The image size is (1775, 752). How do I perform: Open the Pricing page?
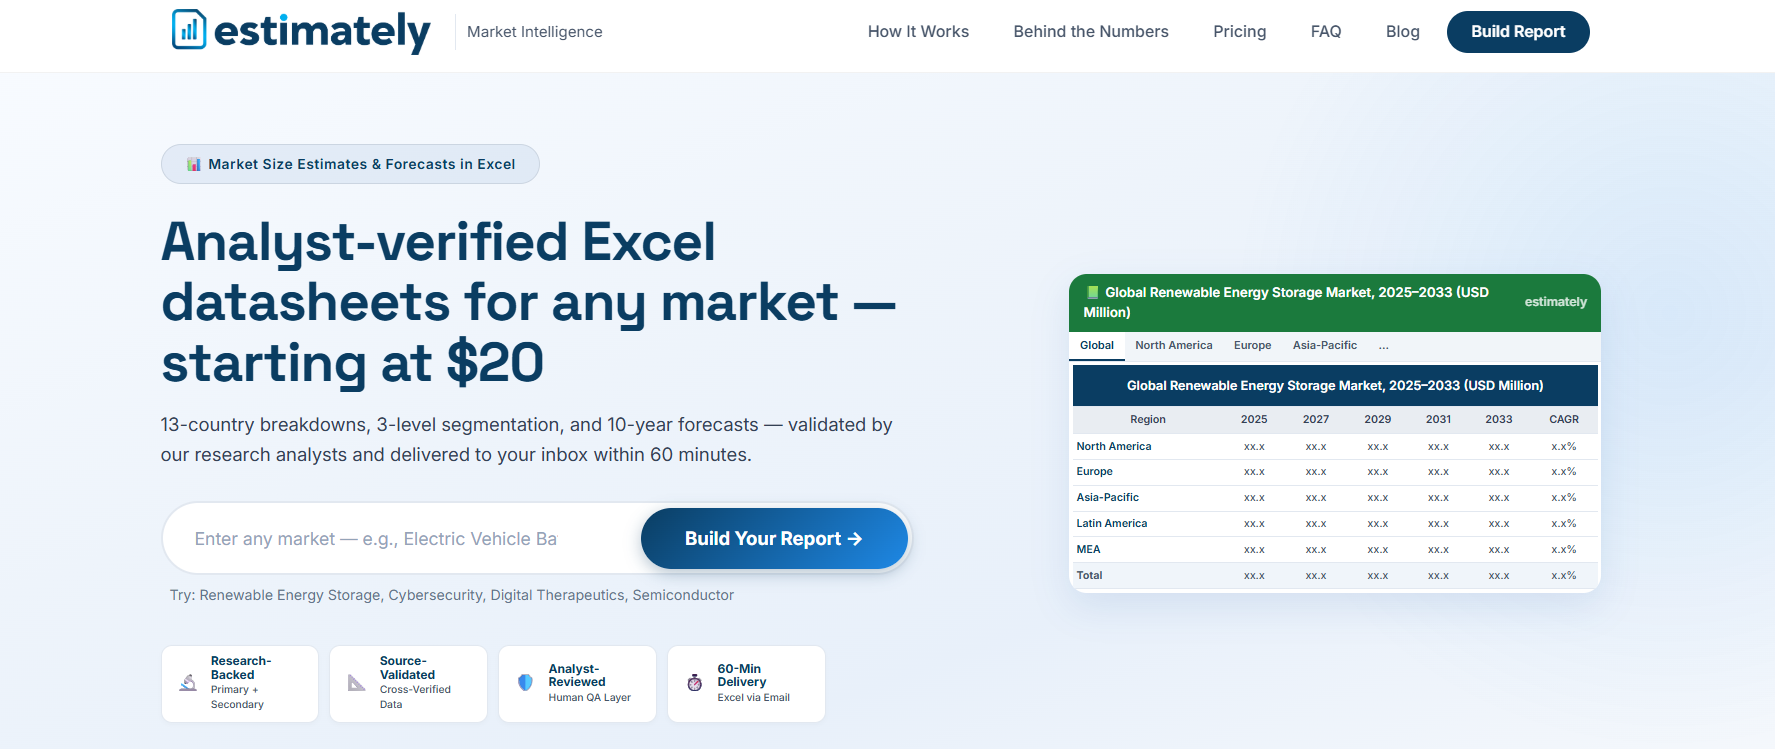[1239, 32]
